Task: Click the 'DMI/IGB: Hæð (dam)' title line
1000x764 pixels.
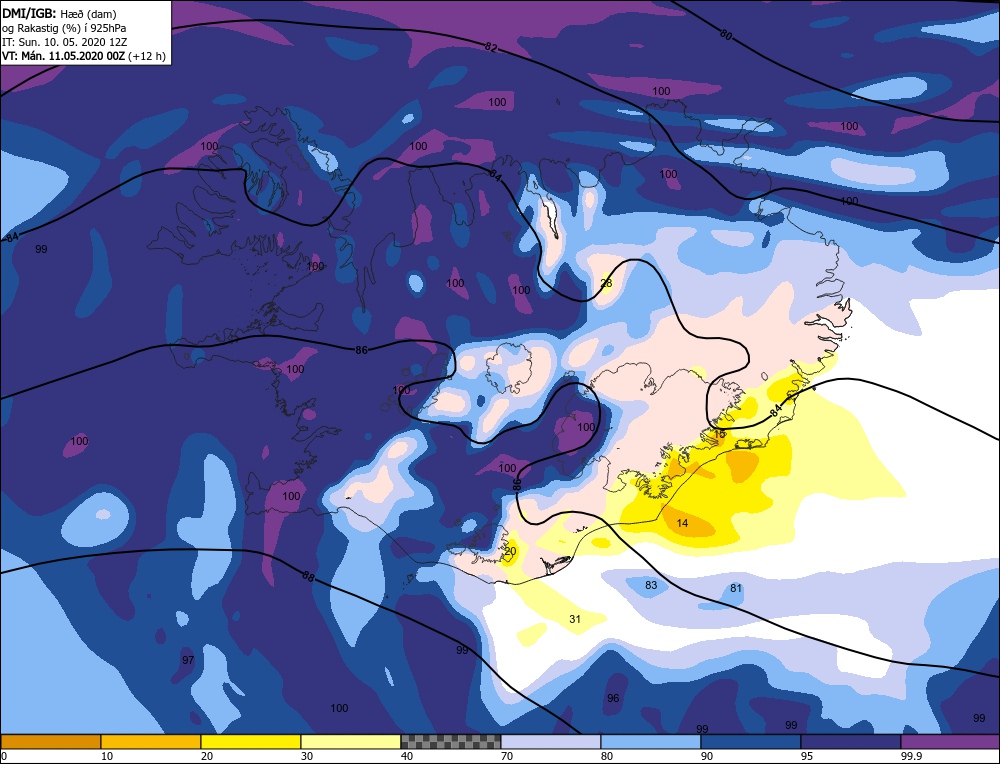Action: pos(59,13)
